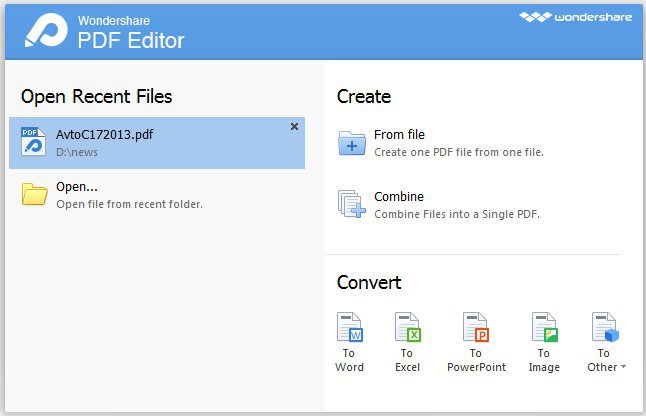This screenshot has height=416, width=646.
Task: Select the Combine create option
Action: pyautogui.click(x=399, y=197)
